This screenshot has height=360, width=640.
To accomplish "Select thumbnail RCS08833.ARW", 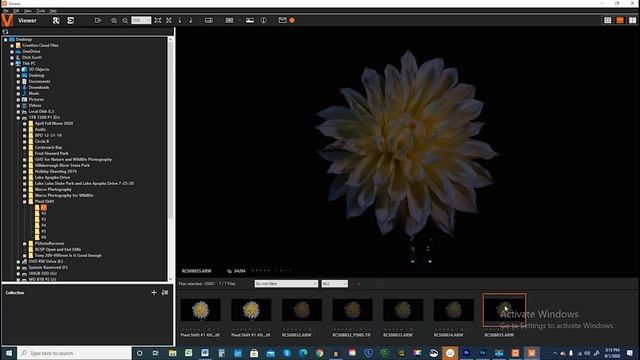I will click(x=403, y=310).
